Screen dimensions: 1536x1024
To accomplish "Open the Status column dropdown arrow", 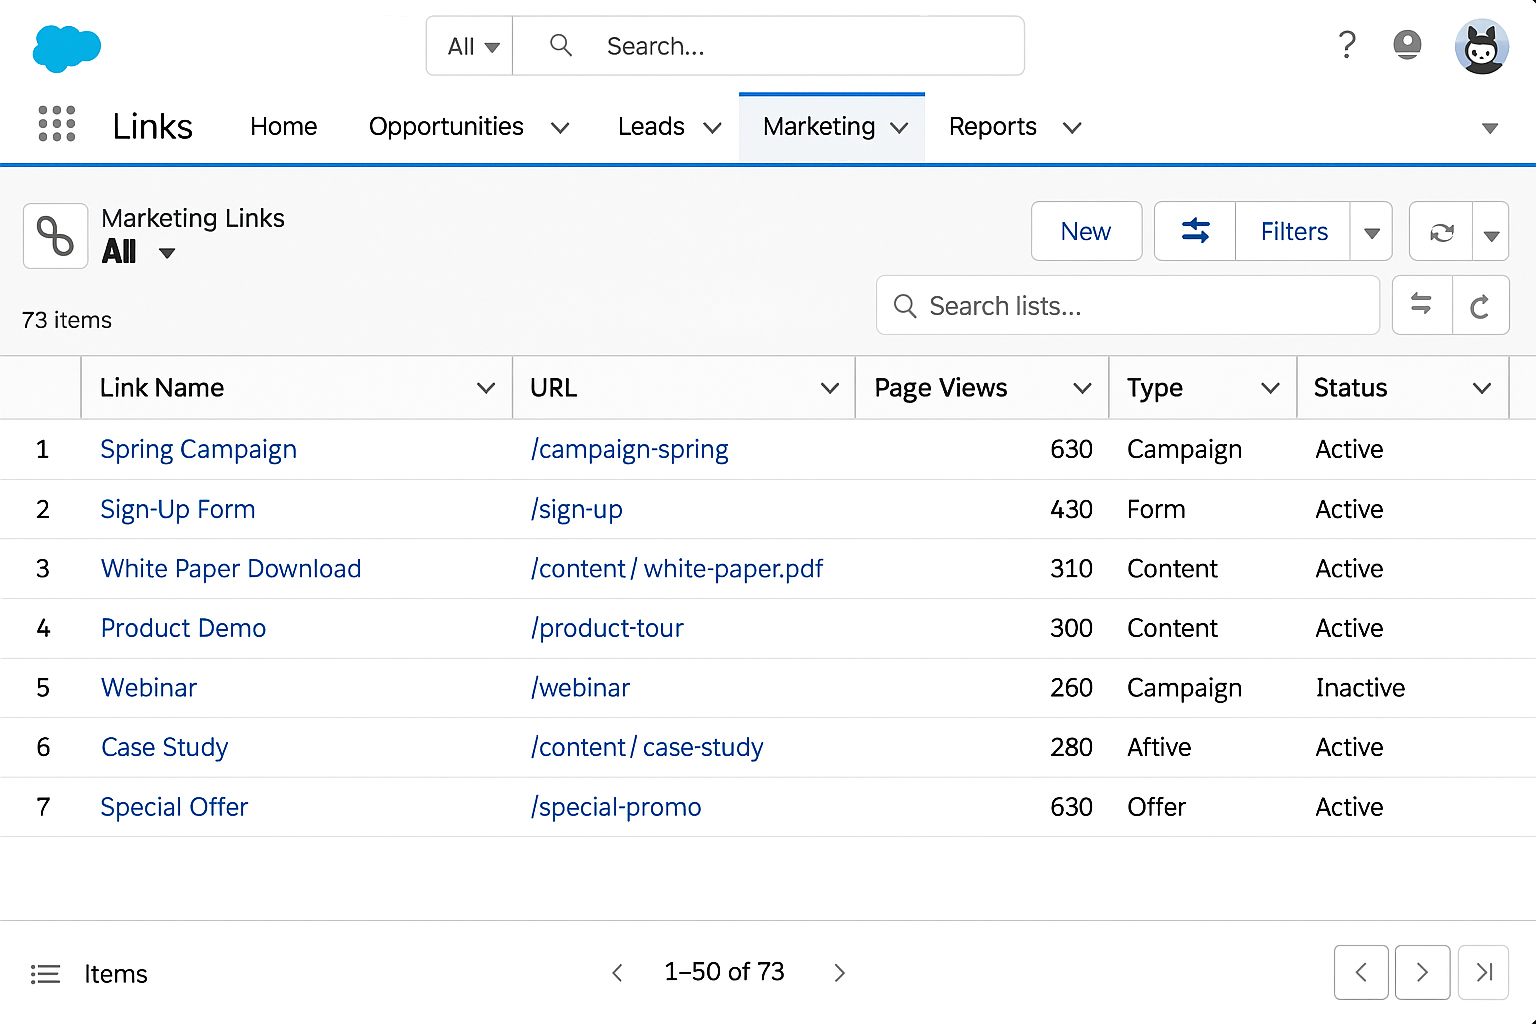I will (1481, 387).
